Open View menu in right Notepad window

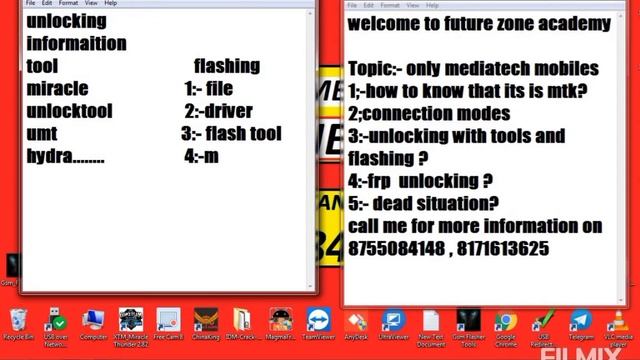(x=413, y=5)
